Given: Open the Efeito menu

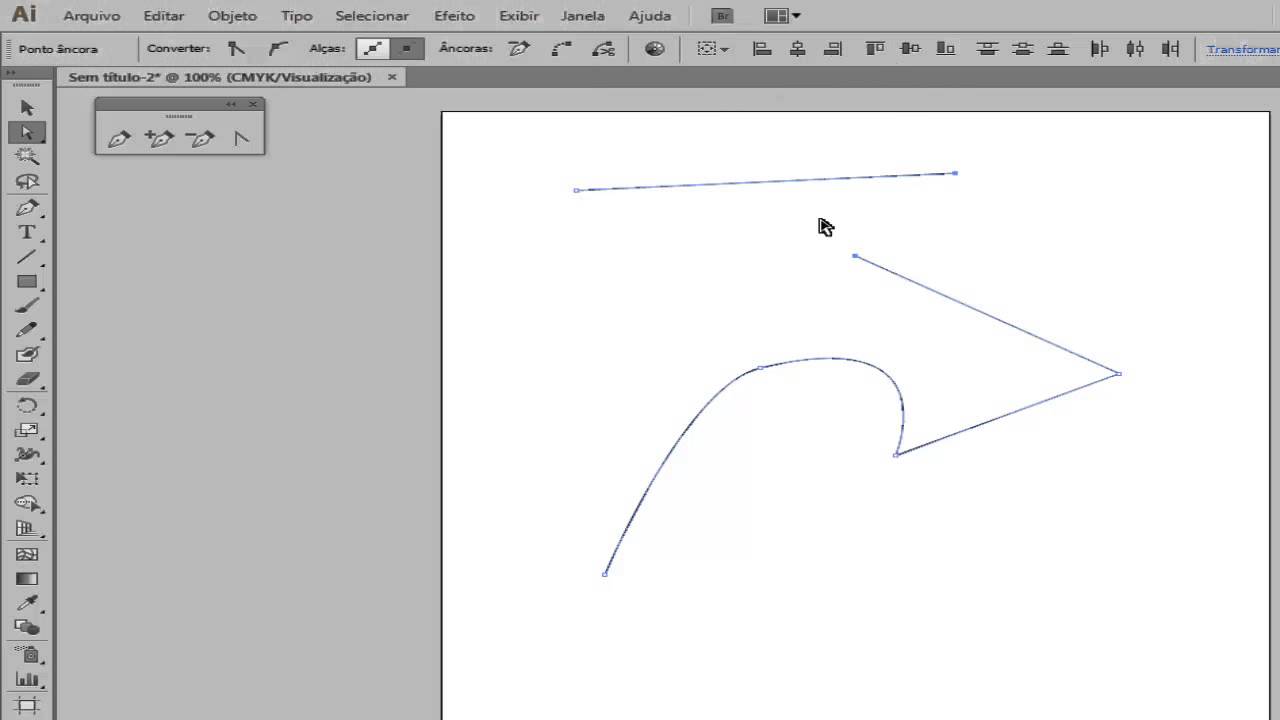Looking at the screenshot, I should coord(455,16).
